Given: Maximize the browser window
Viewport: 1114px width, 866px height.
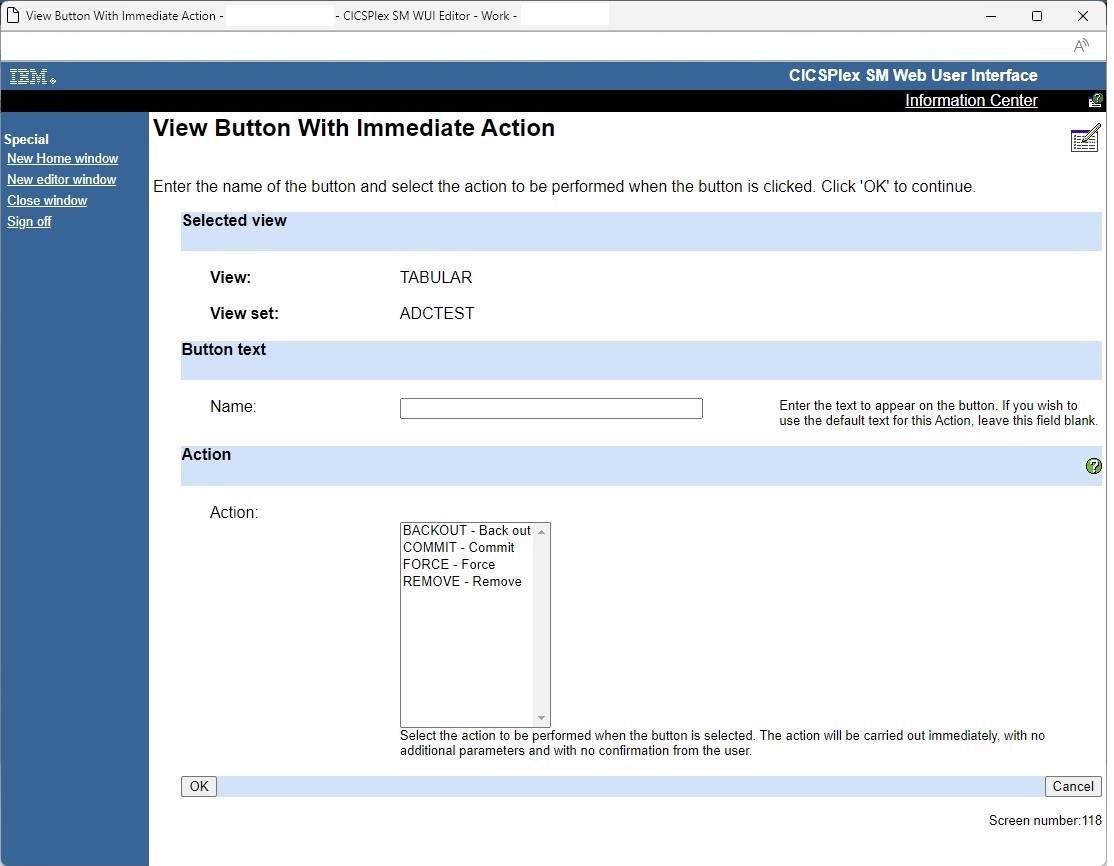Looking at the screenshot, I should click(x=1037, y=16).
